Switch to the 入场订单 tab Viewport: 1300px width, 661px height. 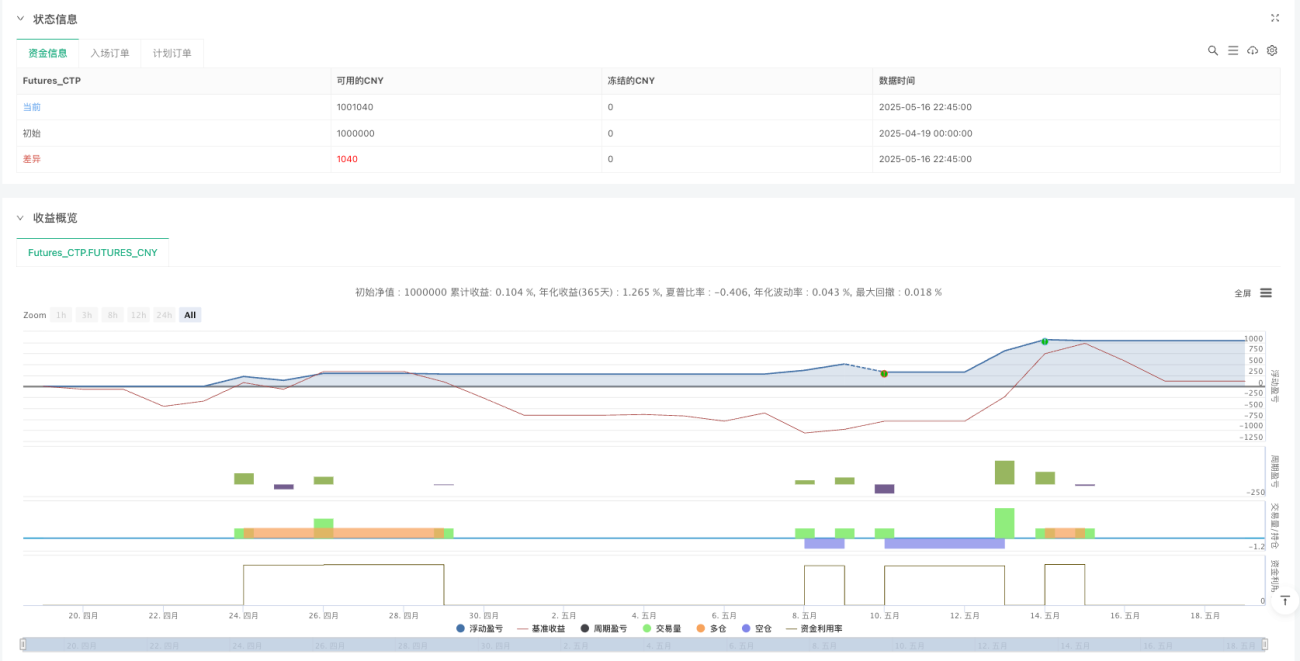coord(110,53)
